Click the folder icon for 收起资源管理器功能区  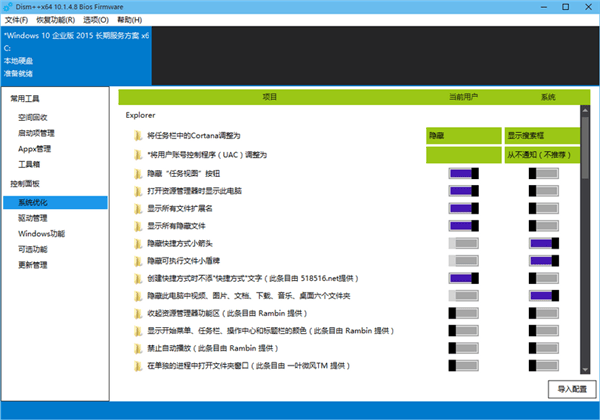coord(138,313)
